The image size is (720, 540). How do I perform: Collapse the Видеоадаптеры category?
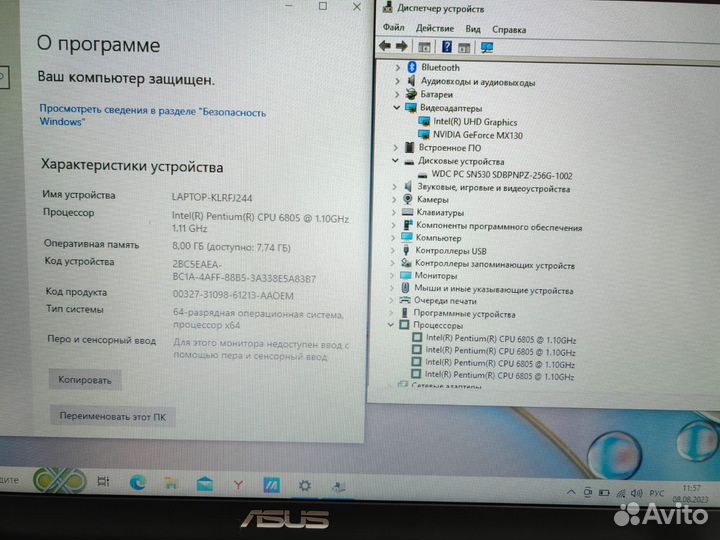396,107
